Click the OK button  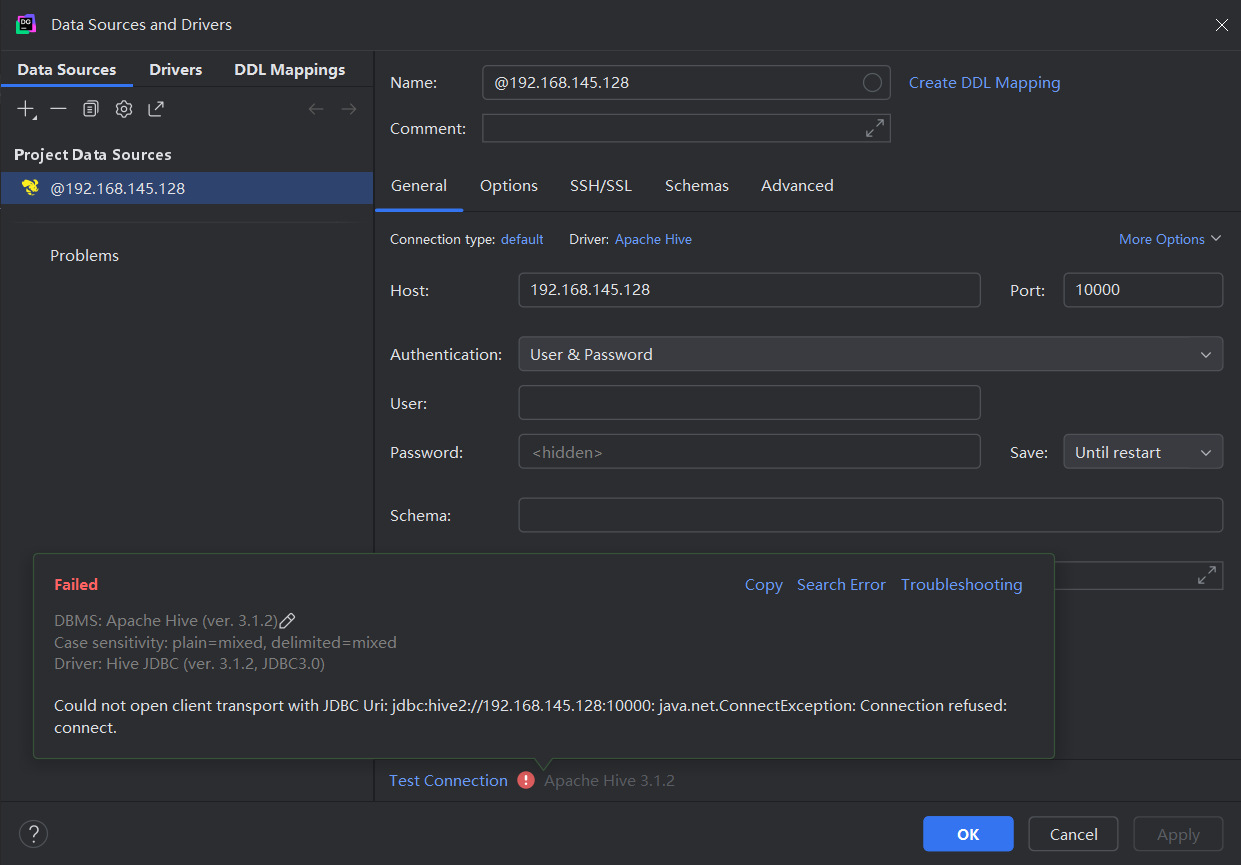[x=968, y=834]
